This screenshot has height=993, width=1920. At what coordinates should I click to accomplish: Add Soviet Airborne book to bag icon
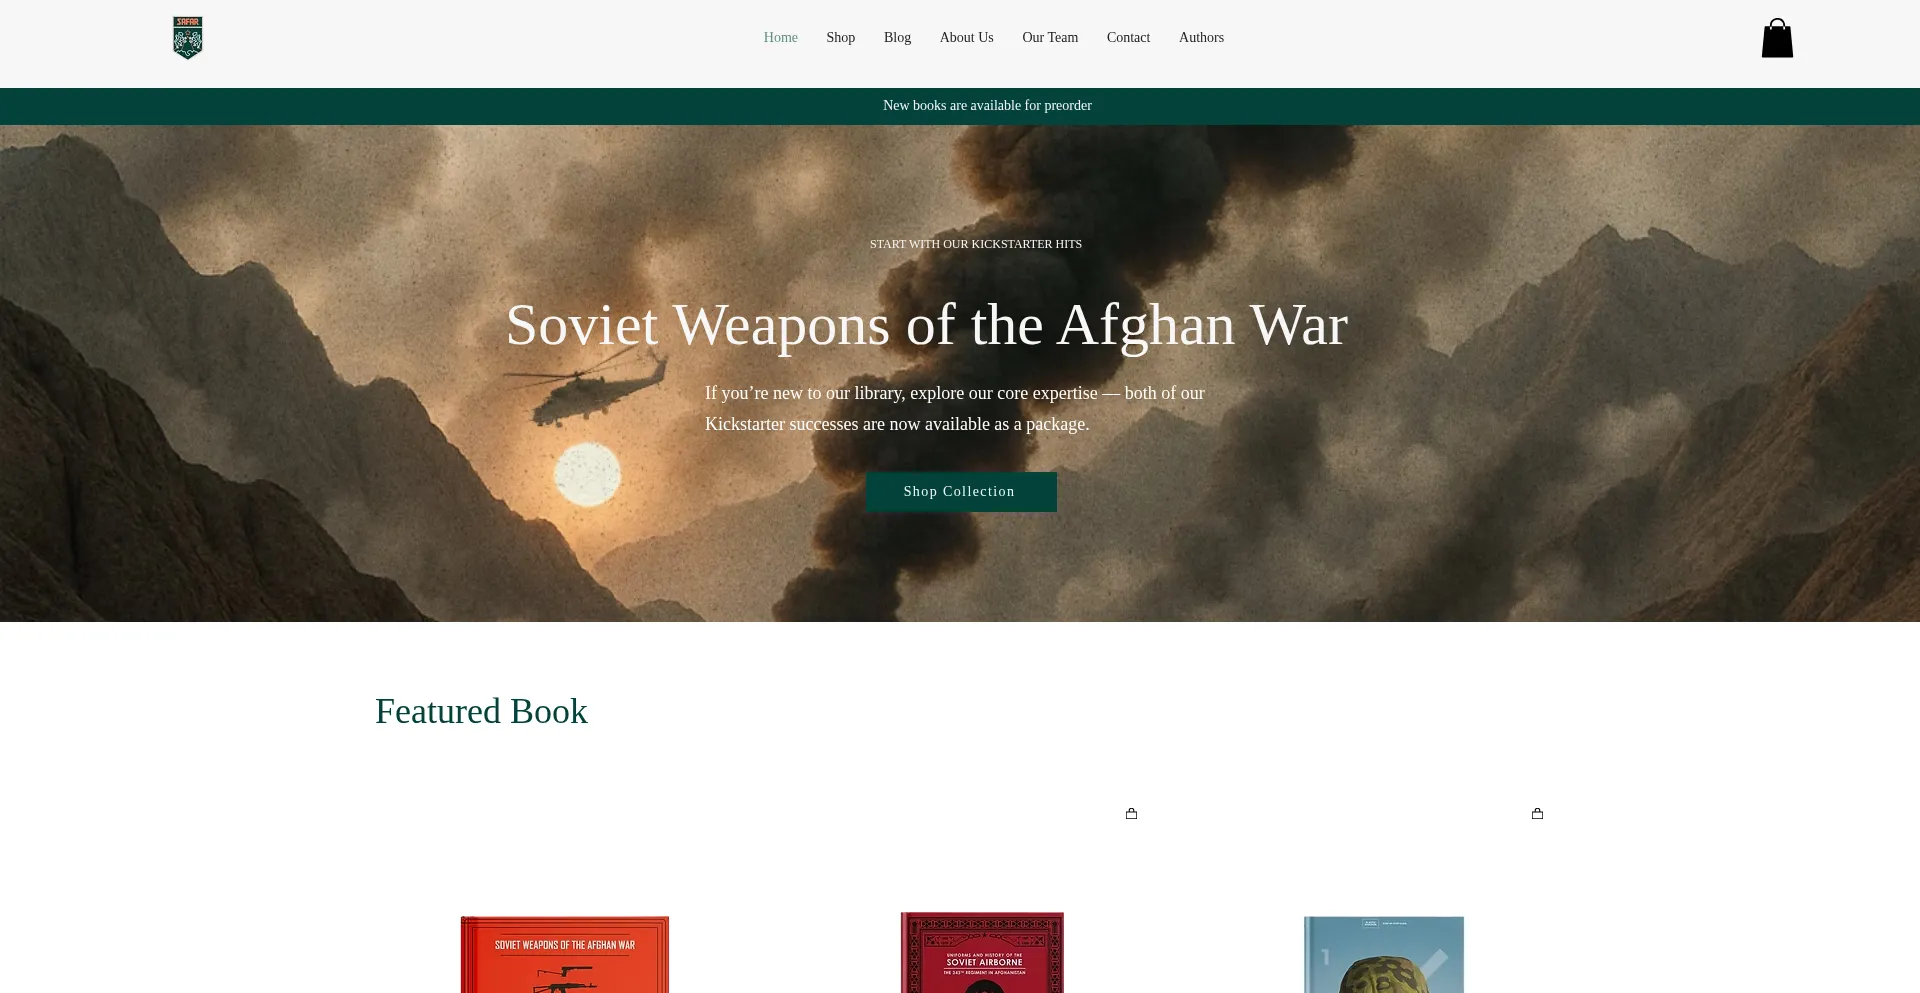1131,814
